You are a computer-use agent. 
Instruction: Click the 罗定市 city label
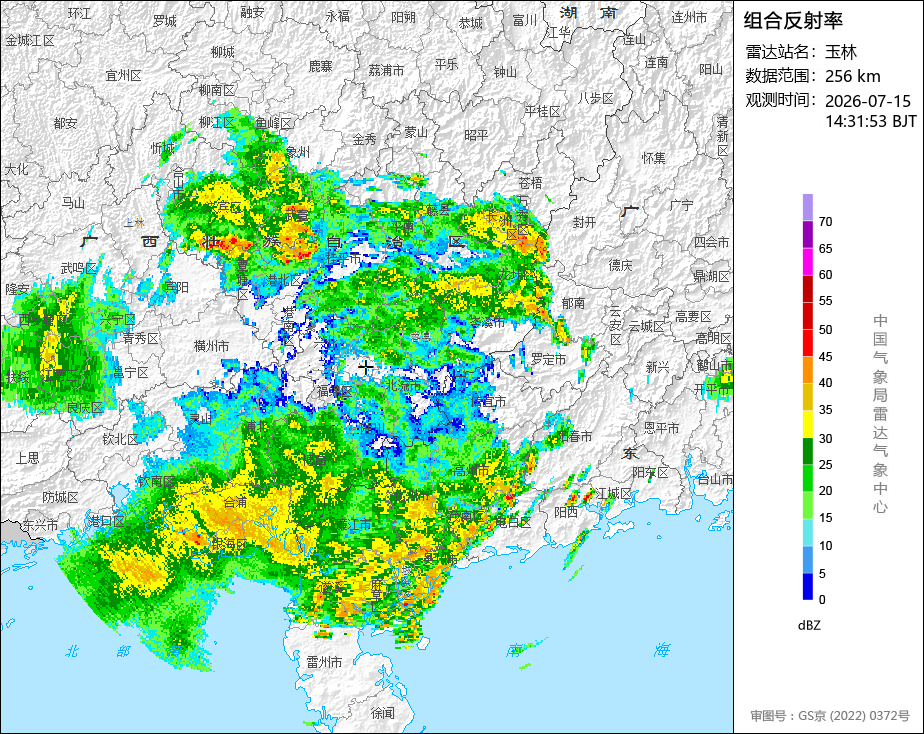pos(548,359)
